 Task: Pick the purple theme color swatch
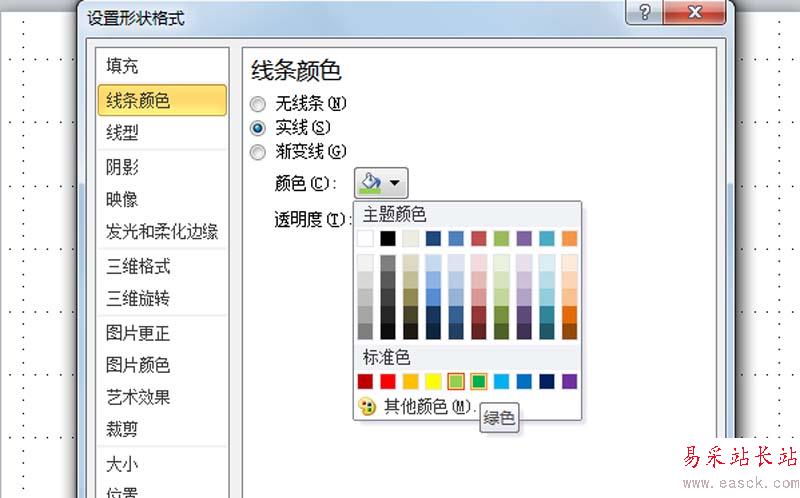pos(524,238)
